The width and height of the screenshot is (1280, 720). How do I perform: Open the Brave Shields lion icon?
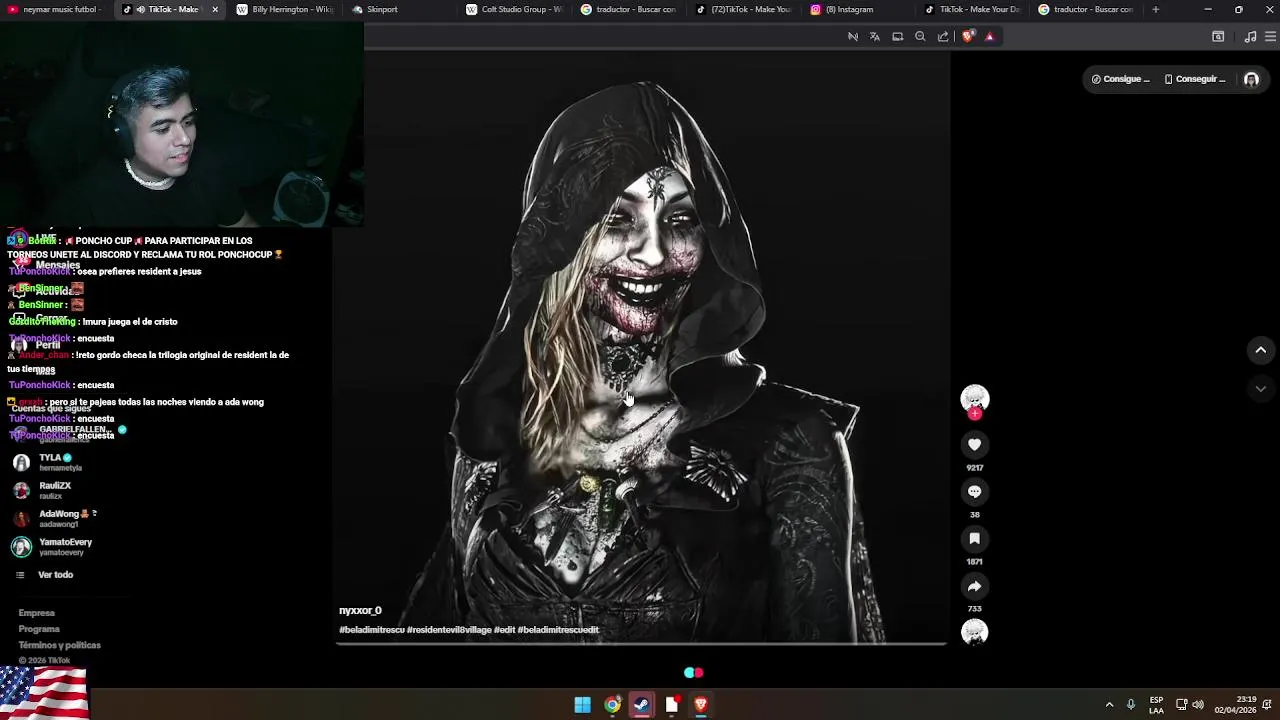click(x=968, y=36)
